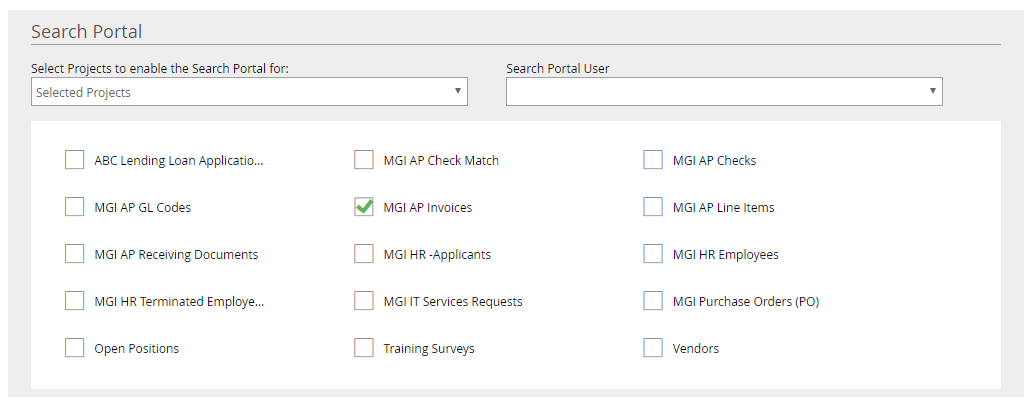This screenshot has width=1034, height=407.
Task: Select the MGI HR Employees checkbox
Action: [x=653, y=254]
